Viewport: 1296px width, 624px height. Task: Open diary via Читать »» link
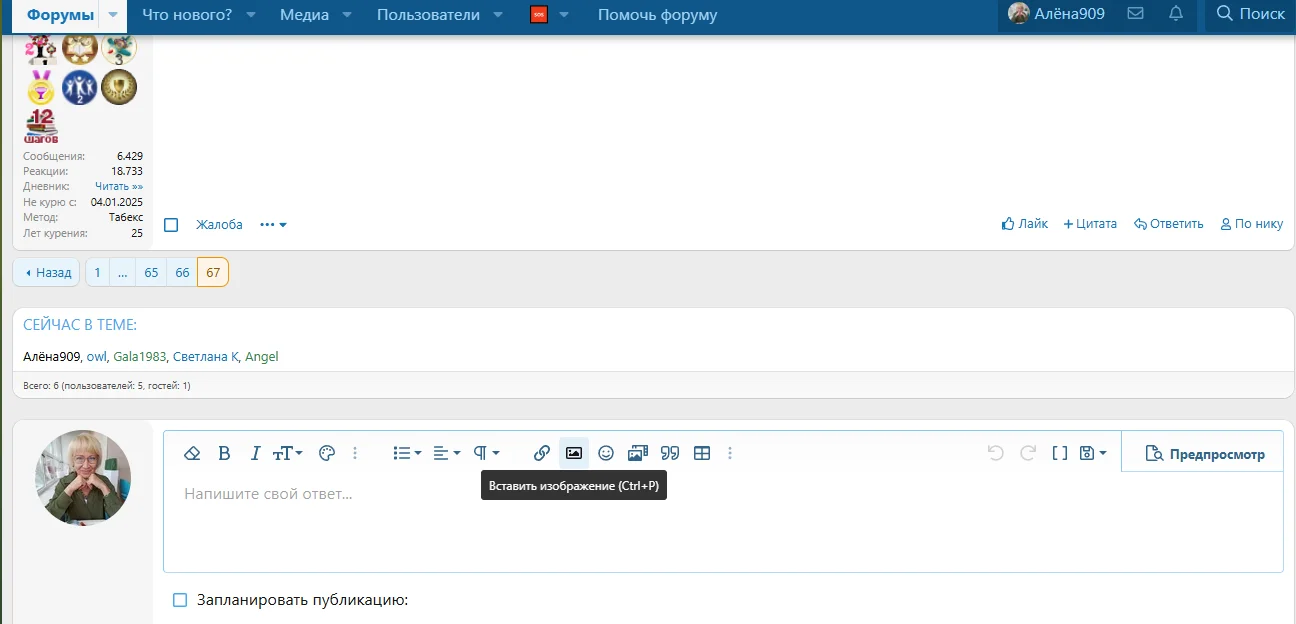pyautogui.click(x=119, y=186)
